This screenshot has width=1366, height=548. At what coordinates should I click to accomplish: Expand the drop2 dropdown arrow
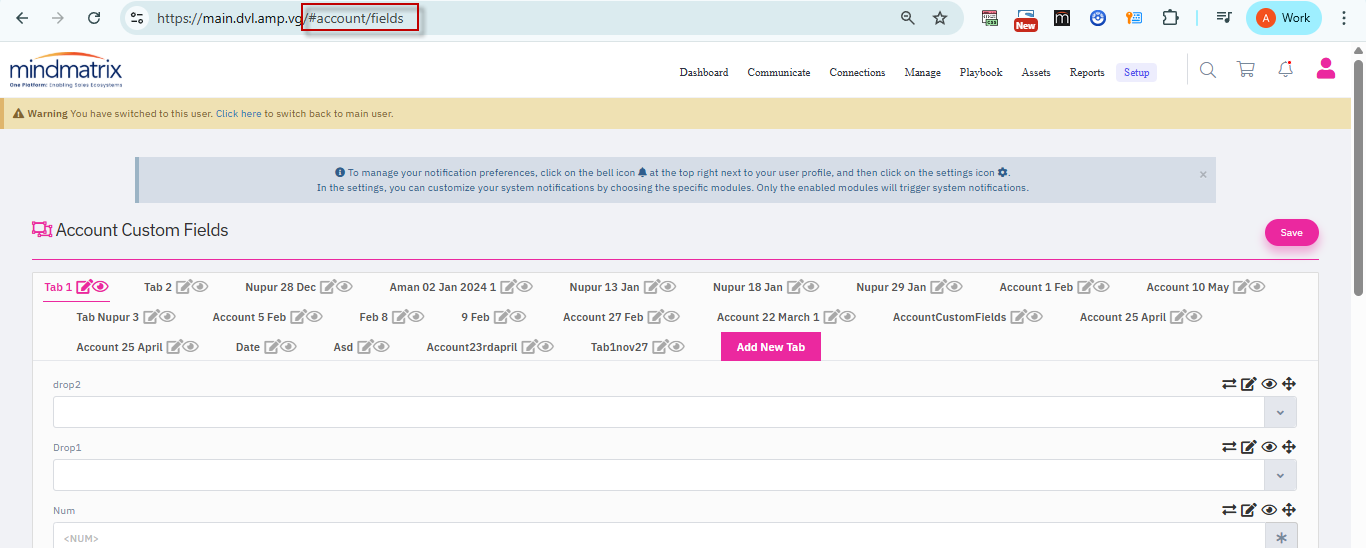click(1280, 412)
